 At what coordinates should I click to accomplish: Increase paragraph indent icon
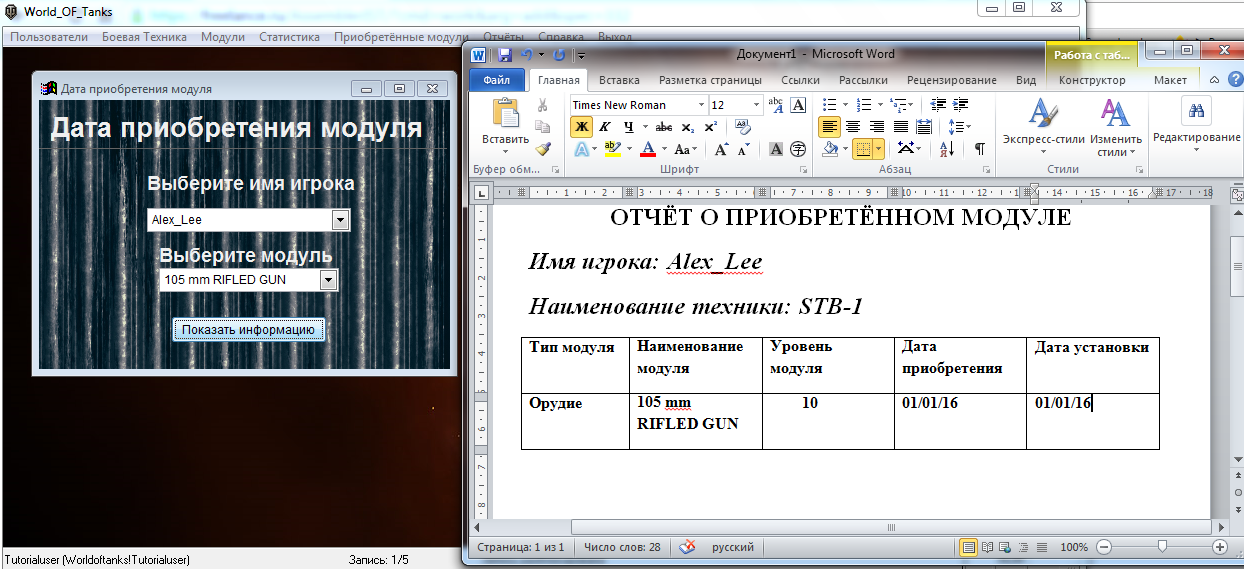coord(962,104)
